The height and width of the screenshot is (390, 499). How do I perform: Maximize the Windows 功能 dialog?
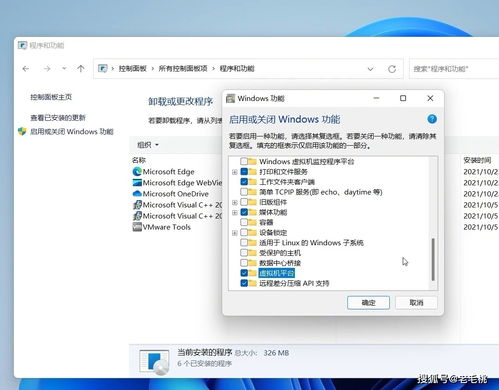point(403,98)
